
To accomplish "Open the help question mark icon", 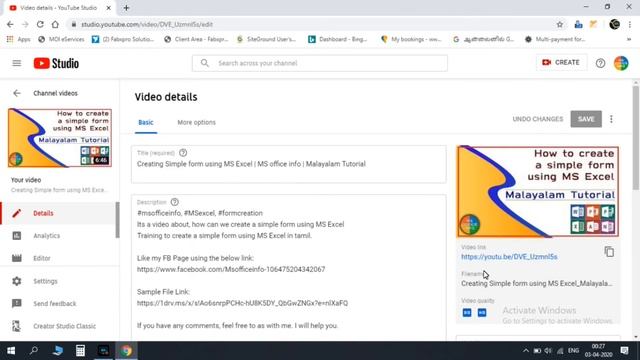I will 600,63.
